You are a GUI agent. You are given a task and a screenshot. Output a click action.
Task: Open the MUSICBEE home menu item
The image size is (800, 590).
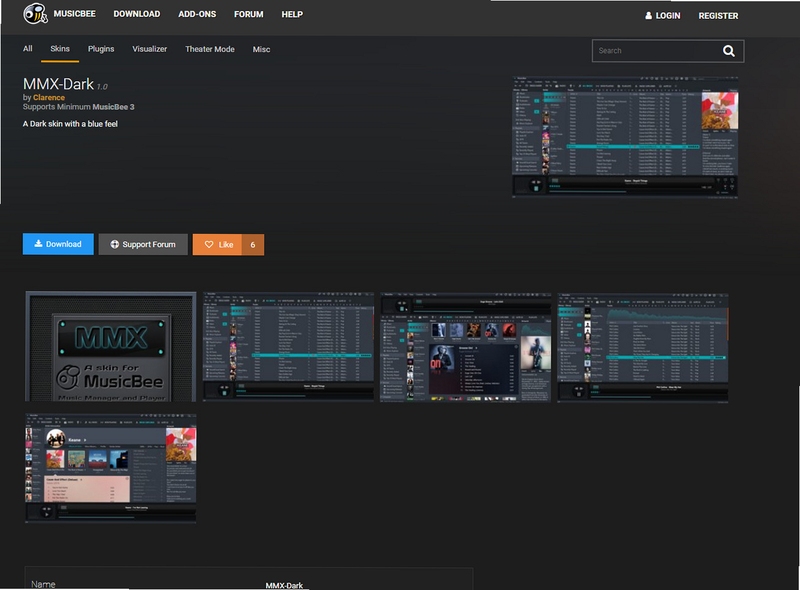coord(74,14)
